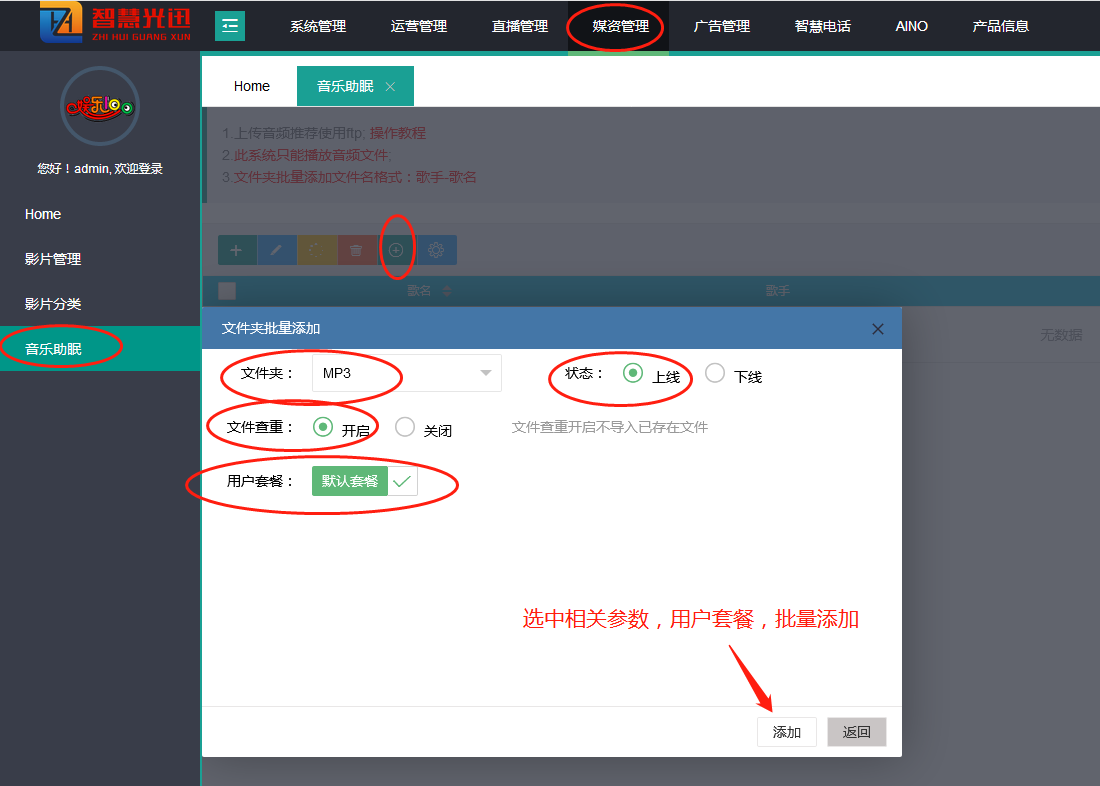This screenshot has height=786, width=1100.
Task: Open the 操作教程 tutorial link
Action: (398, 133)
